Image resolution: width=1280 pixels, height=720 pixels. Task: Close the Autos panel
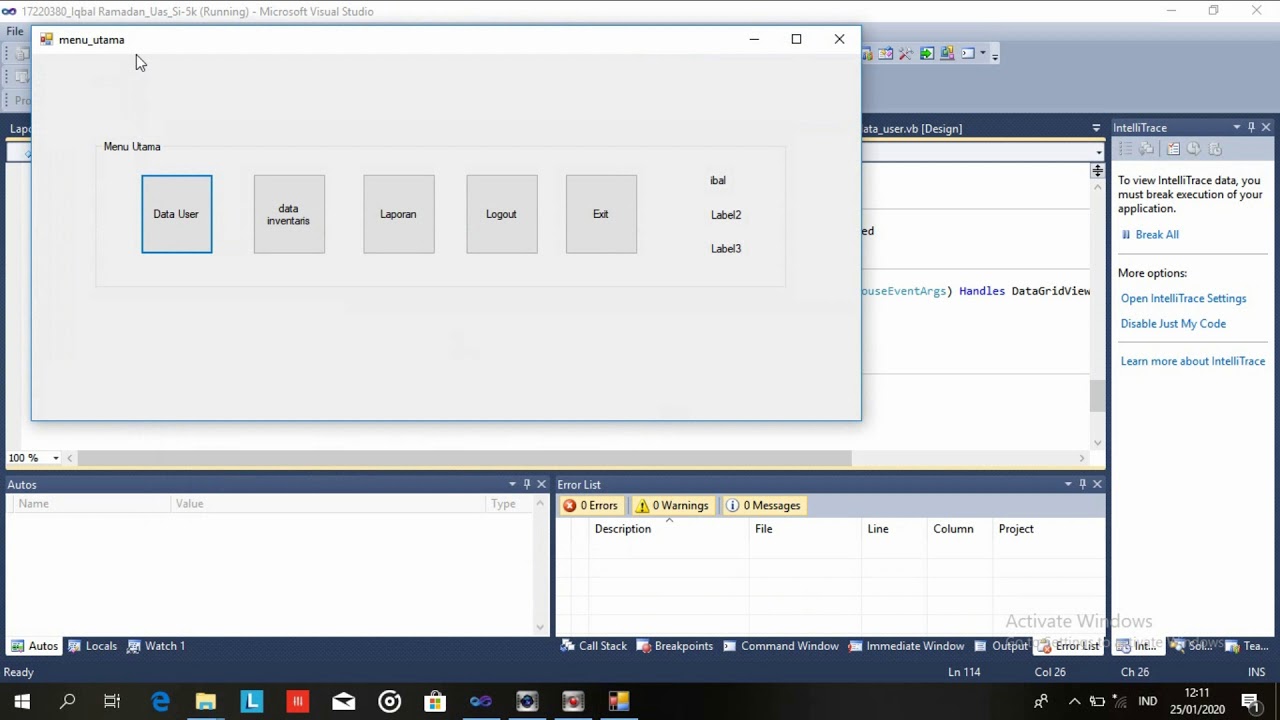pyautogui.click(x=542, y=484)
